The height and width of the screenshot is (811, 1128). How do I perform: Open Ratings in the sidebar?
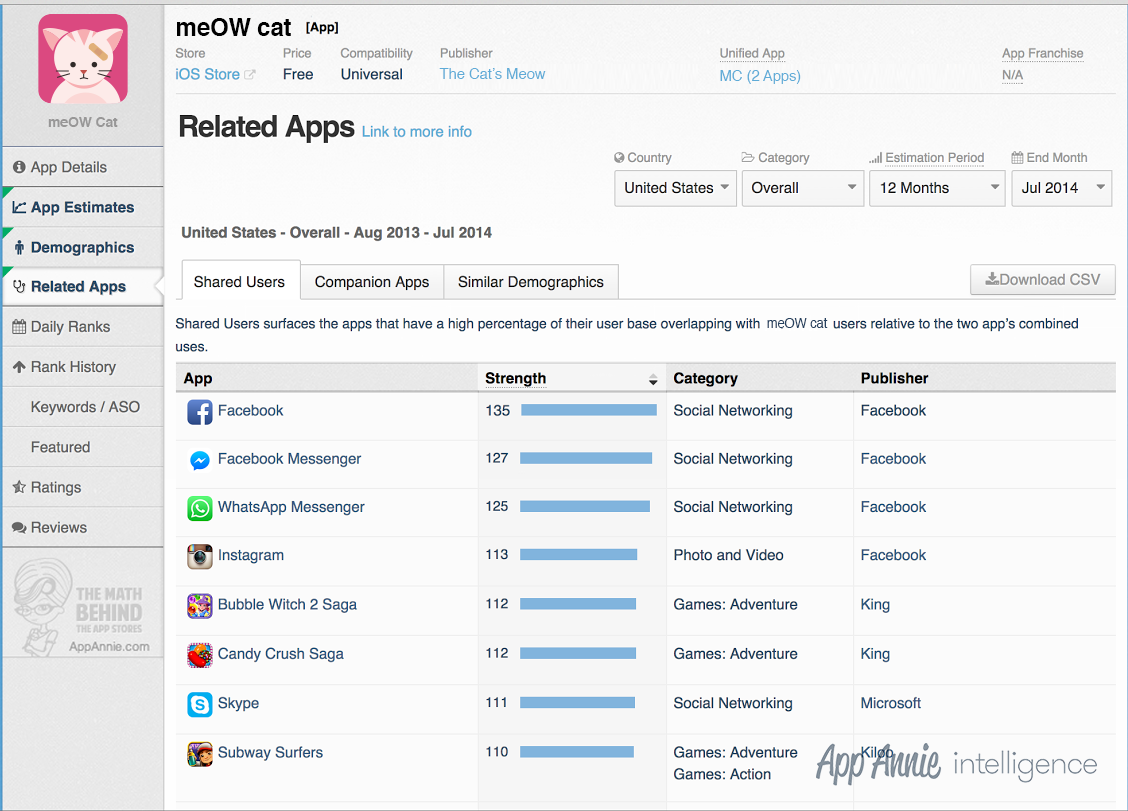tap(83, 487)
